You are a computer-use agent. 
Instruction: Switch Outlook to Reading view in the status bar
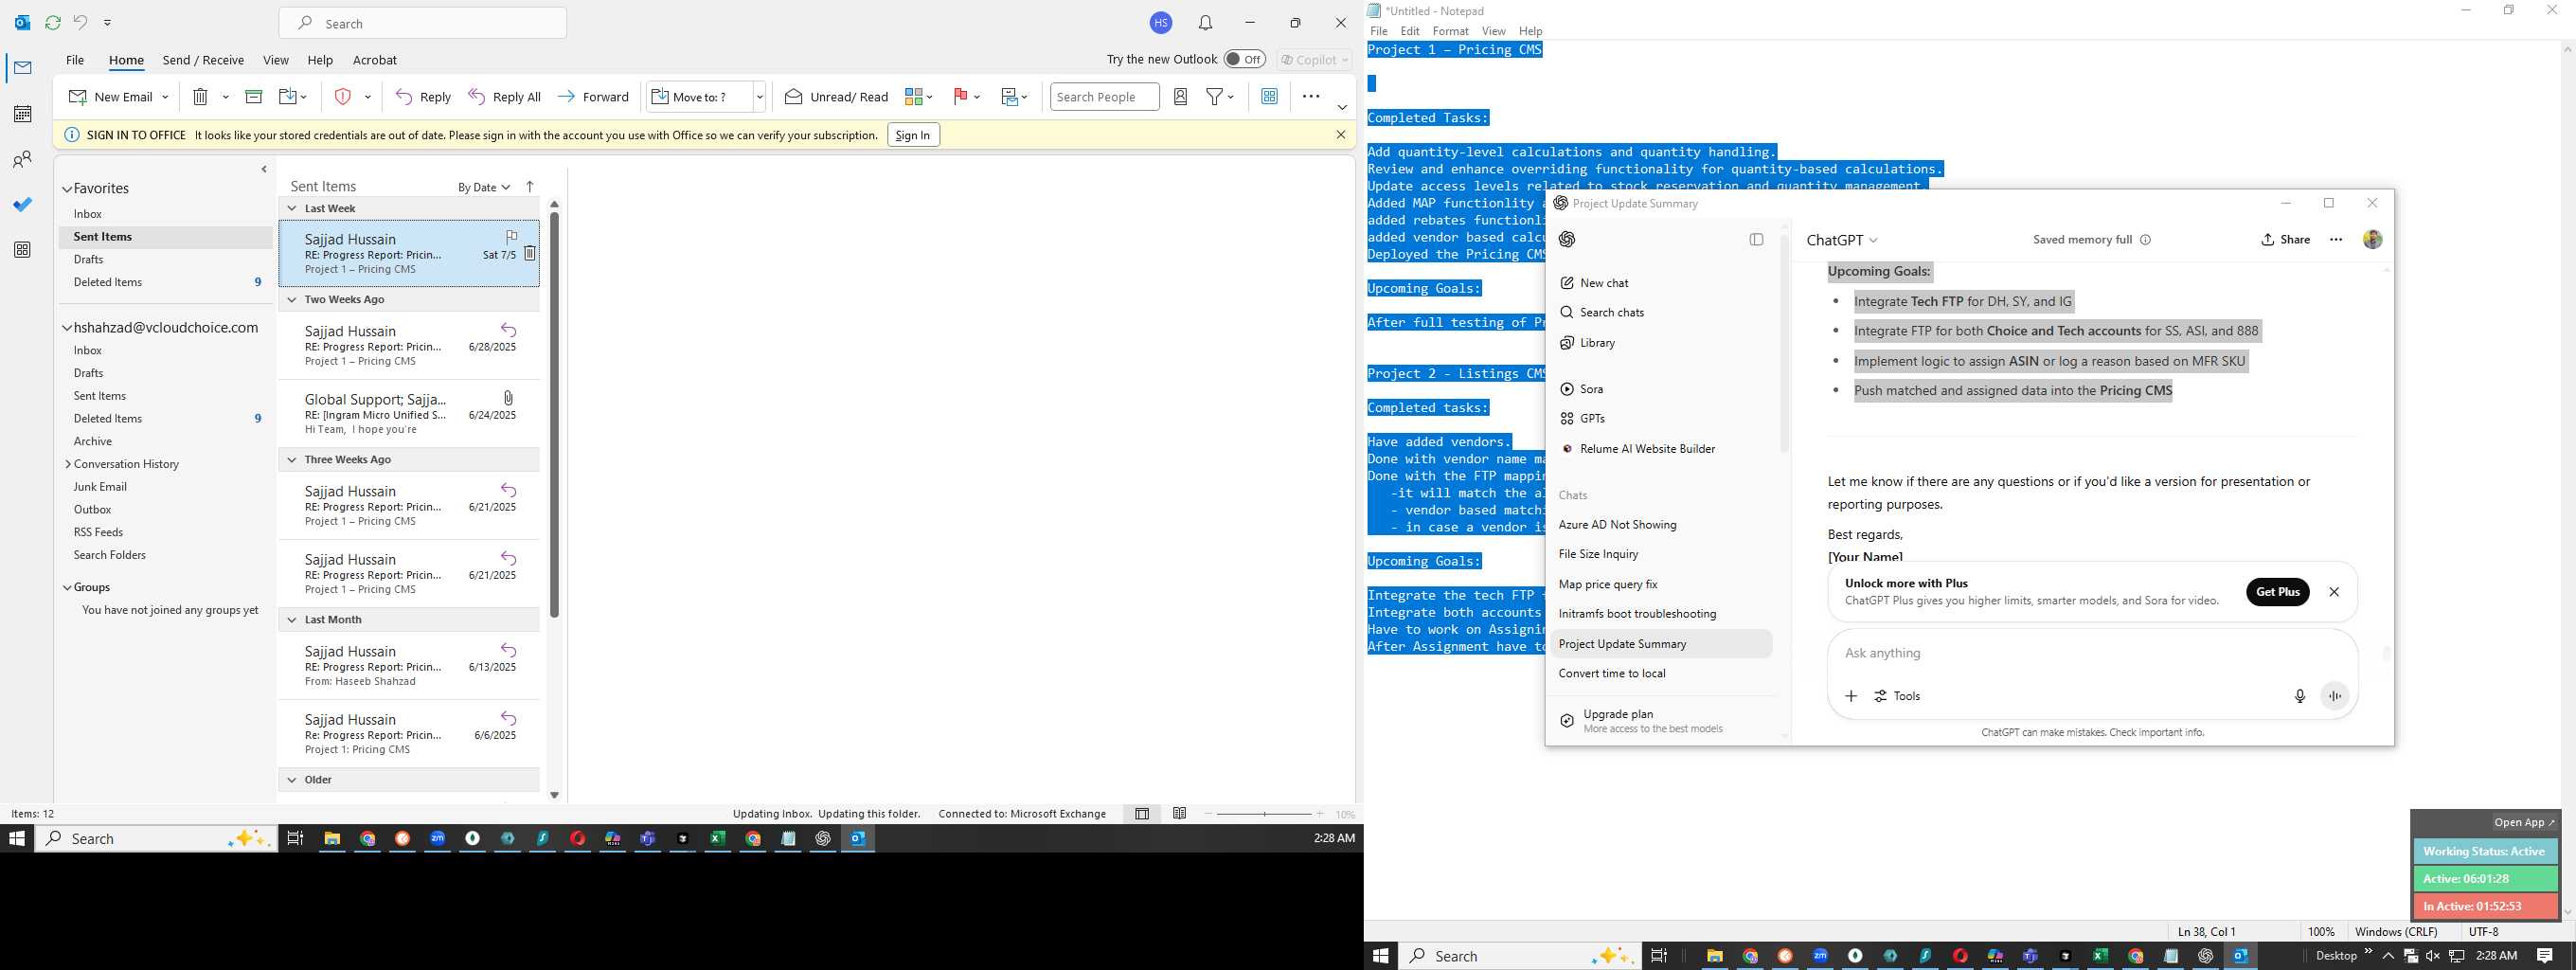pyautogui.click(x=1180, y=814)
